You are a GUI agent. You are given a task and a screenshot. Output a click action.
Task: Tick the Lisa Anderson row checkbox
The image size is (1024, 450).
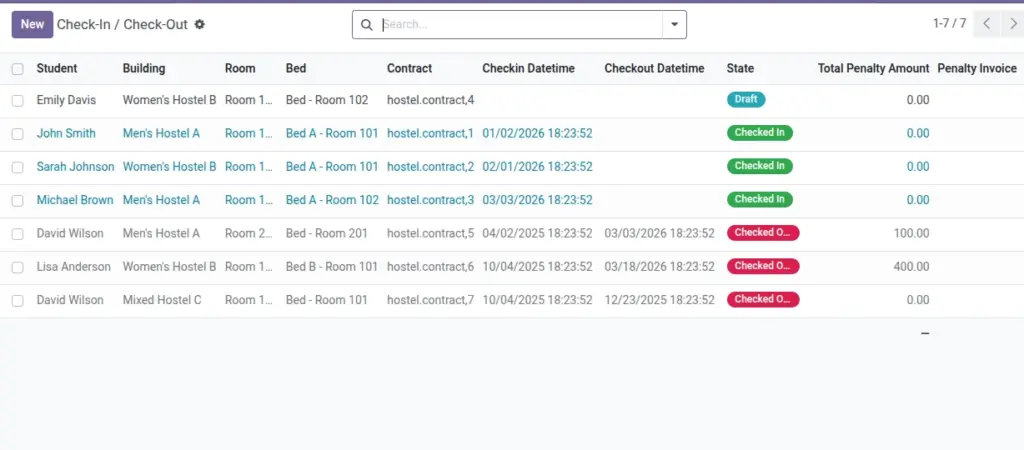18,267
